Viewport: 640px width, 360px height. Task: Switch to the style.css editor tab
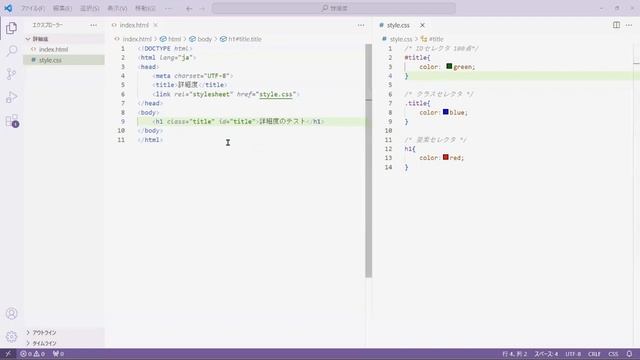[x=398, y=25]
